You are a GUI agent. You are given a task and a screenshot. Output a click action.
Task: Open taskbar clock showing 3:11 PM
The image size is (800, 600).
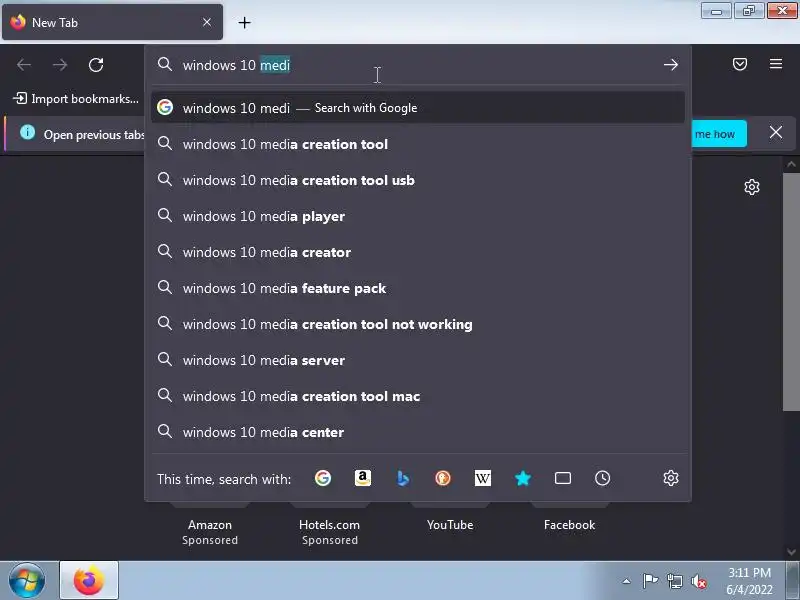pos(749,581)
